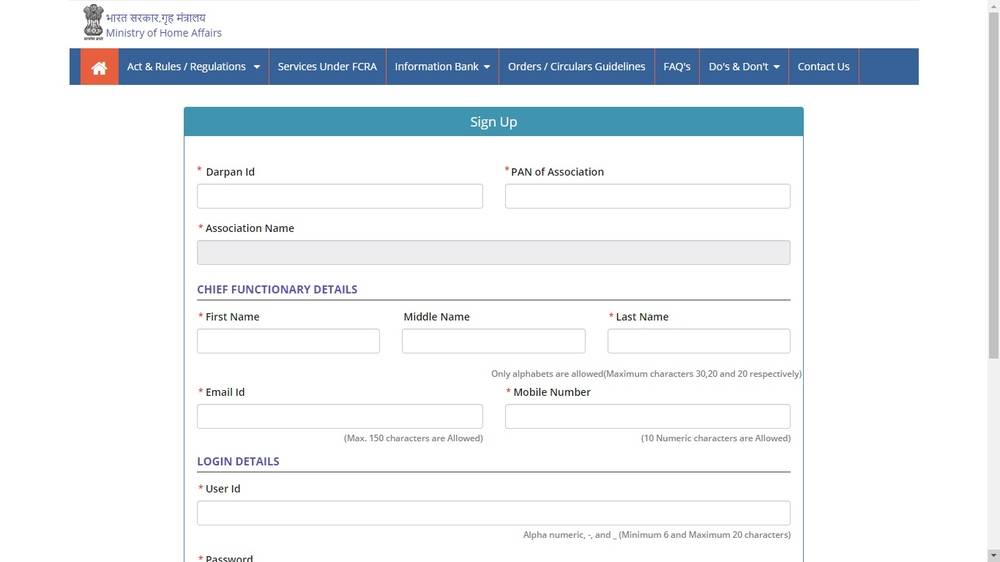Click the LOGIN DETAILS section heading

coord(238,462)
